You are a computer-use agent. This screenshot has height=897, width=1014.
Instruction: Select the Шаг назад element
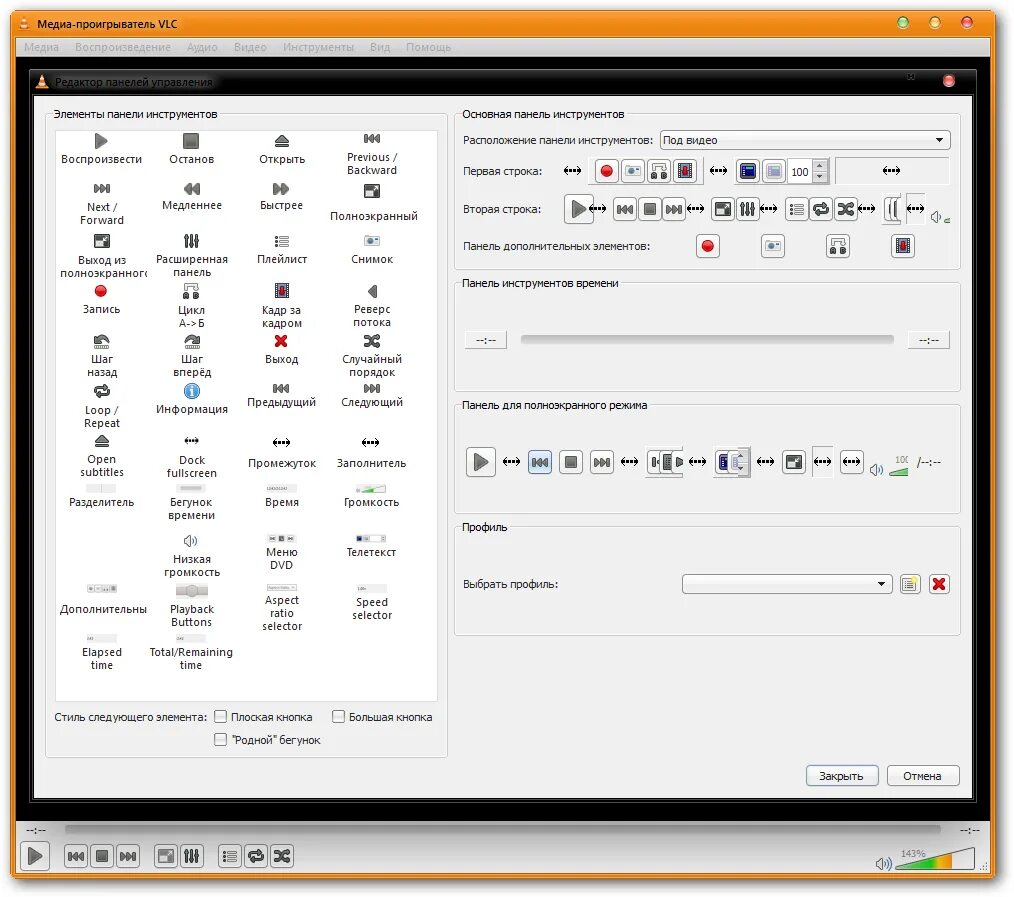coord(102,356)
